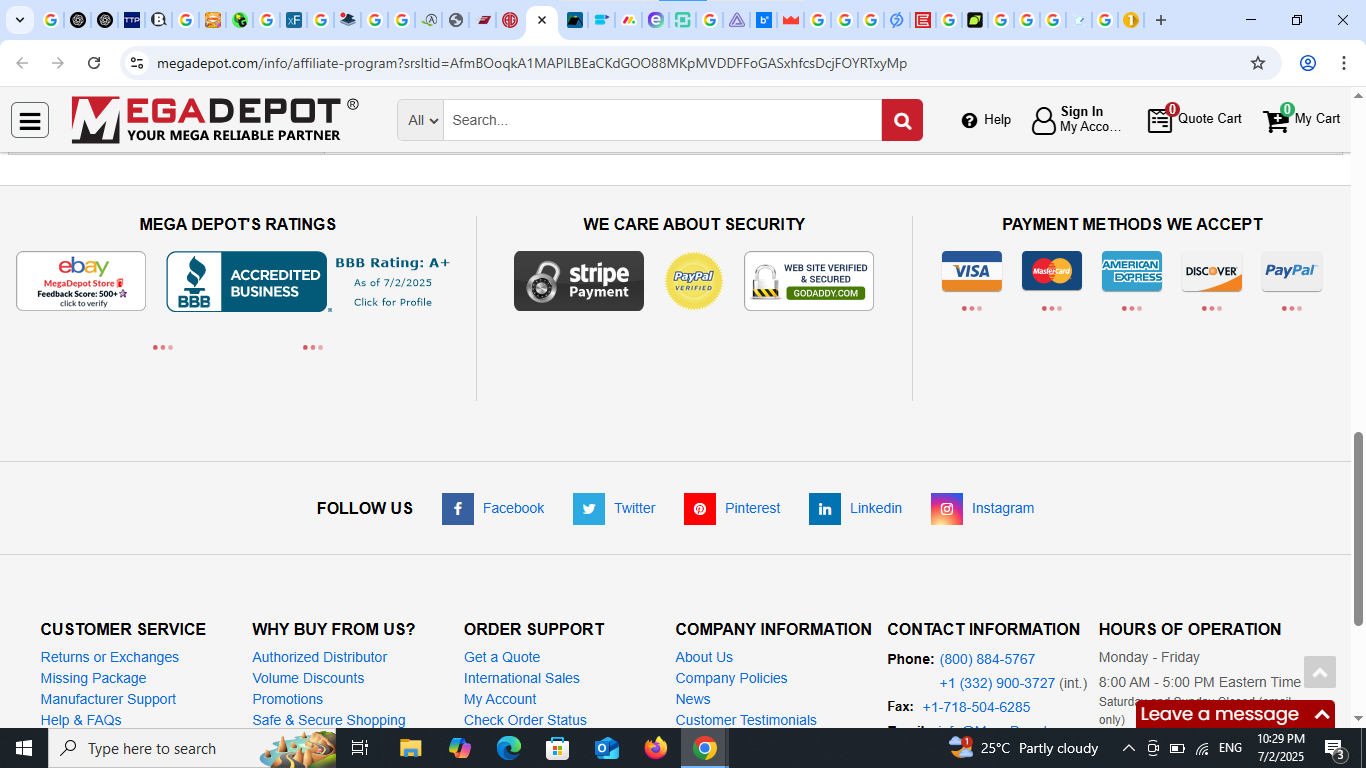Click the page vertical scrollbar thumb

[1358, 528]
